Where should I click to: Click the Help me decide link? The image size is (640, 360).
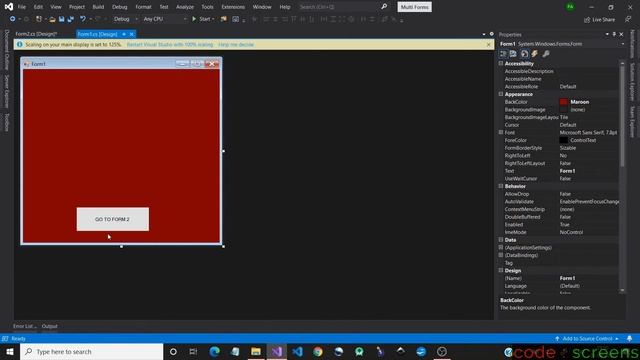pyautogui.click(x=236, y=44)
